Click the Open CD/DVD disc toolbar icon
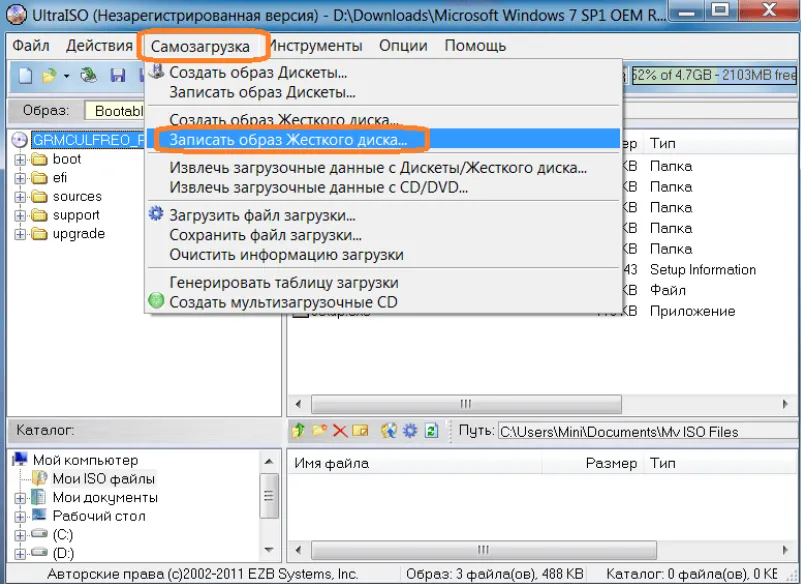This screenshot has width=801, height=584. 90,76
